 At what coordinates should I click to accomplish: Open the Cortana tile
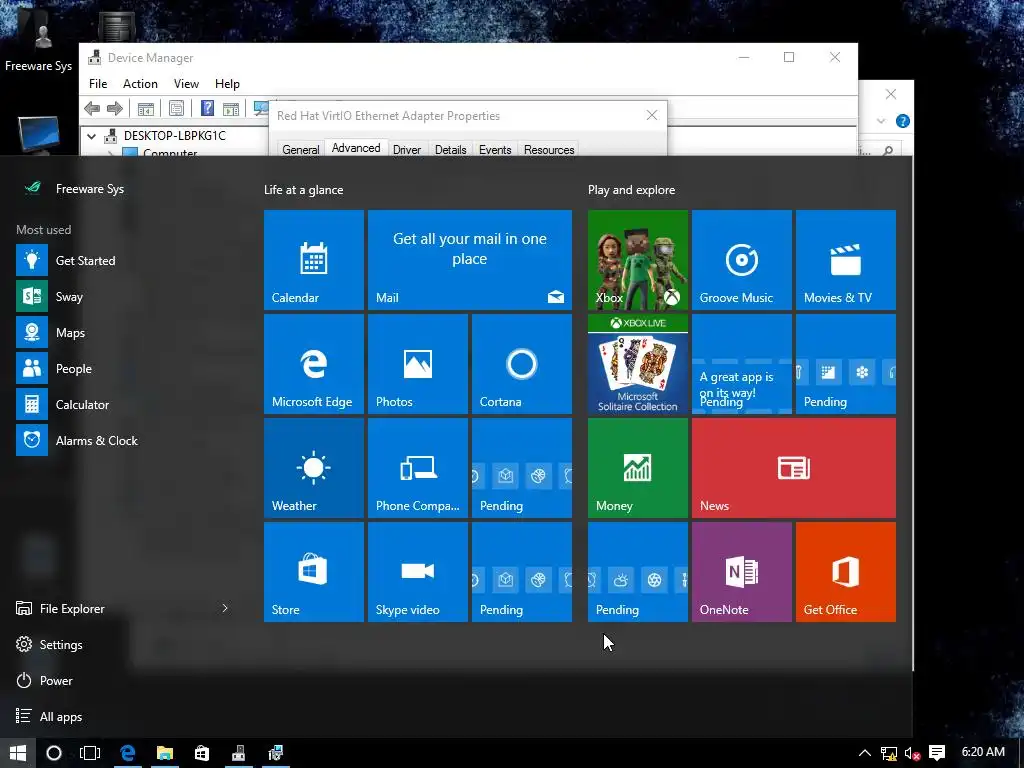522,364
